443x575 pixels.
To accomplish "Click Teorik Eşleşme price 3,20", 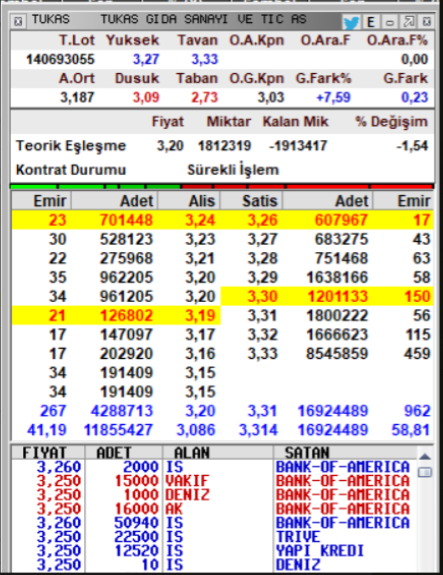I will coord(170,146).
